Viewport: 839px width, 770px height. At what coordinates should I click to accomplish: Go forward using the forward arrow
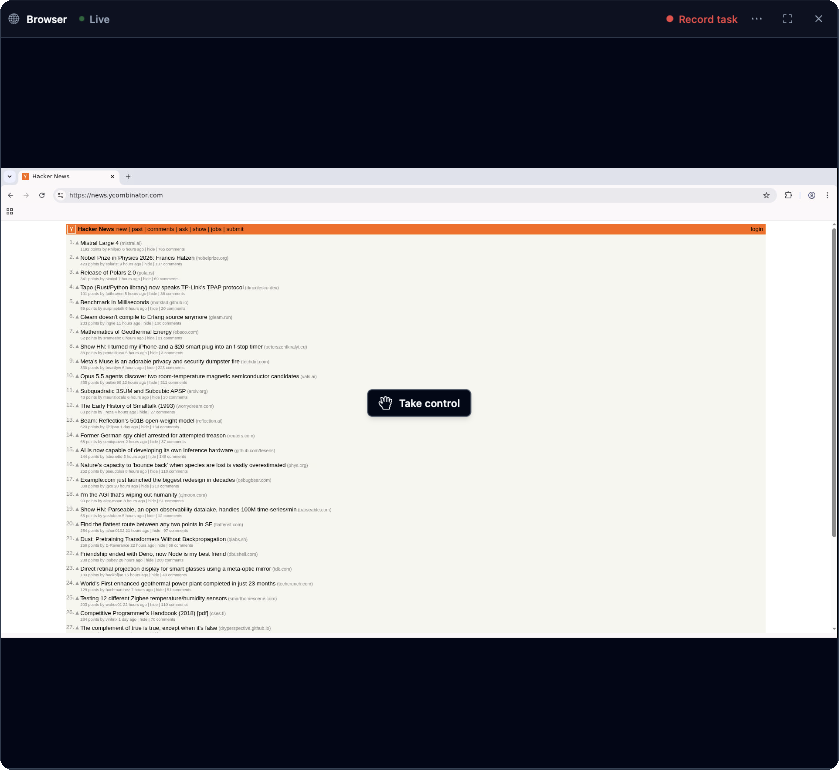[26, 195]
